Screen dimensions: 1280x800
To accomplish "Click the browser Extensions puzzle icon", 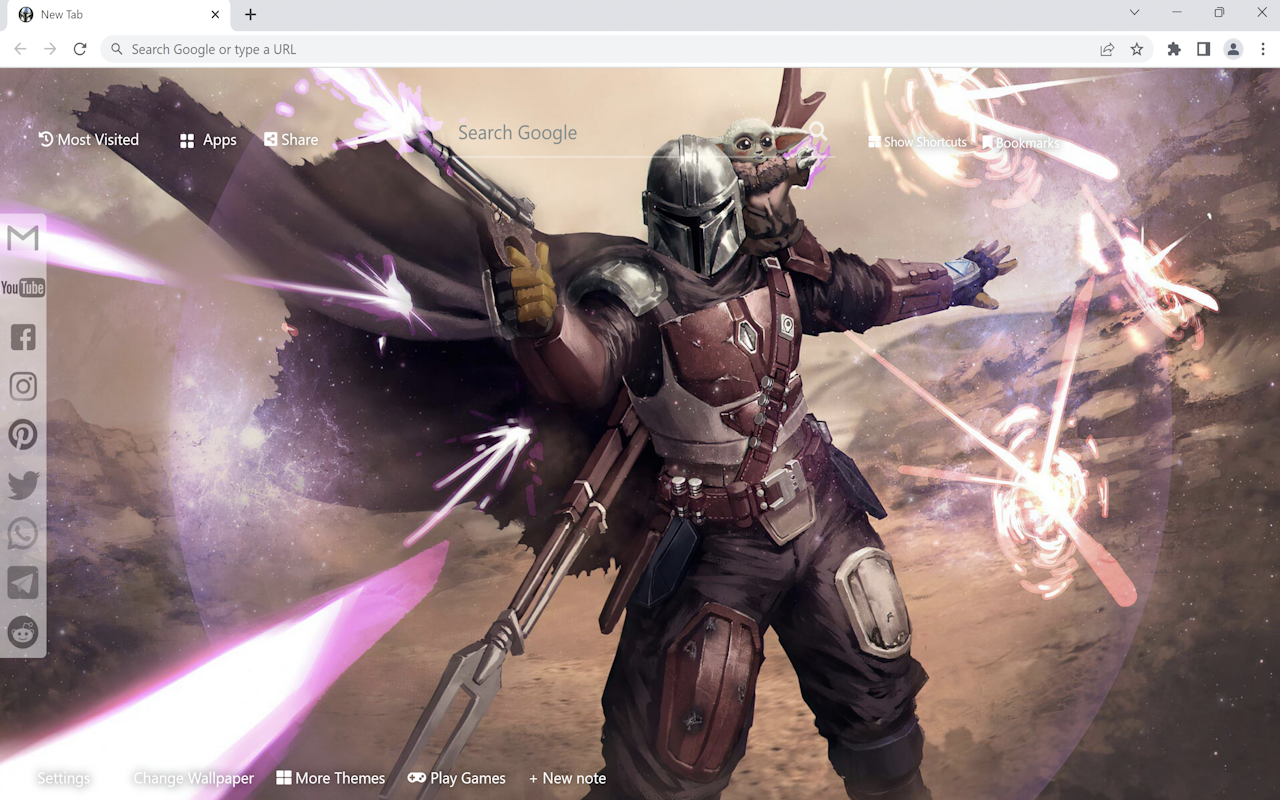I will (1173, 48).
